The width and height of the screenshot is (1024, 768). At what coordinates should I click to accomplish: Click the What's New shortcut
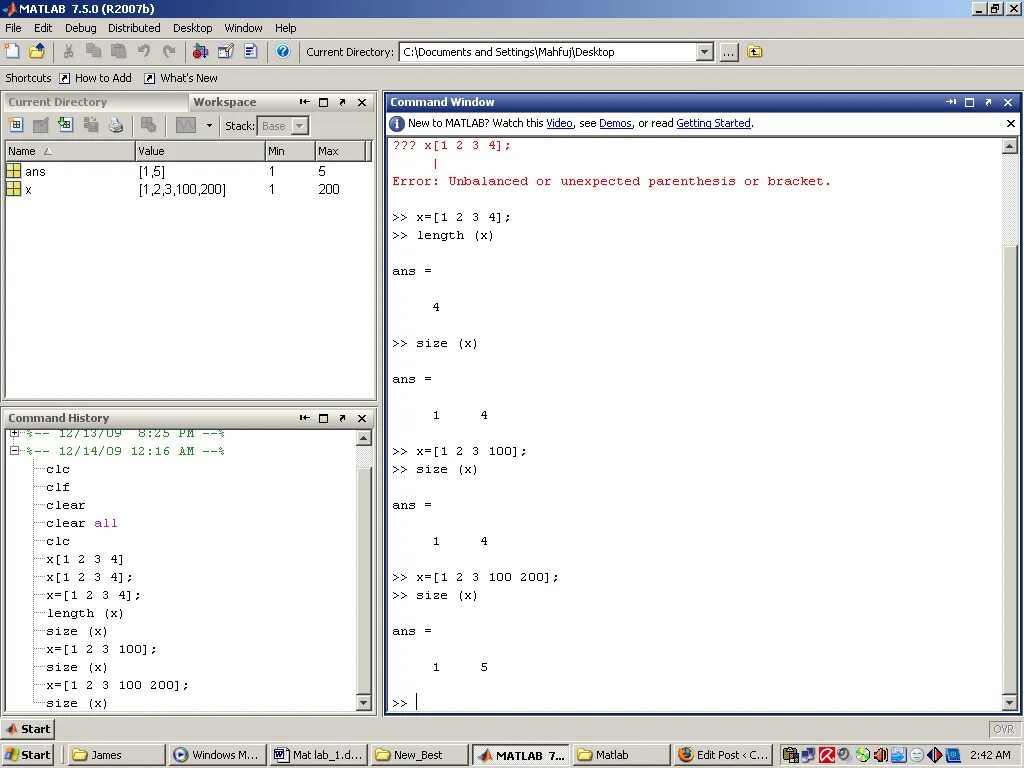181,78
